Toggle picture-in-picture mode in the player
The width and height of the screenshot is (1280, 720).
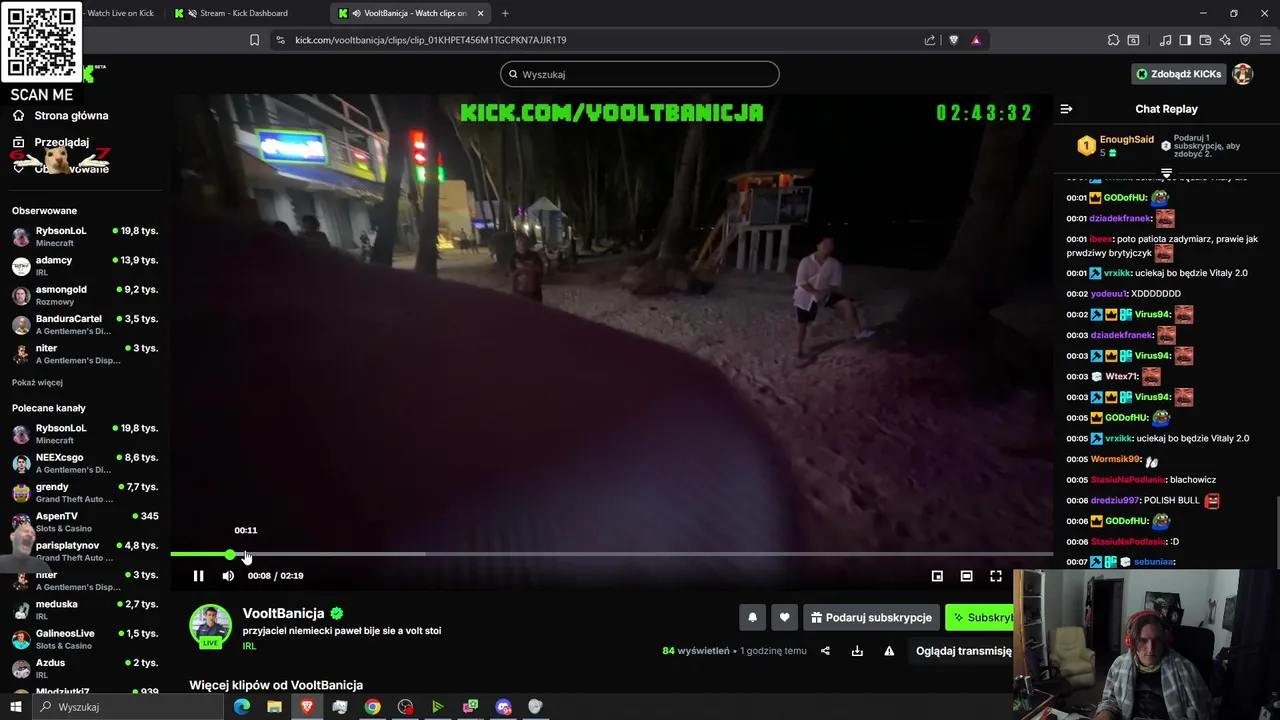937,576
